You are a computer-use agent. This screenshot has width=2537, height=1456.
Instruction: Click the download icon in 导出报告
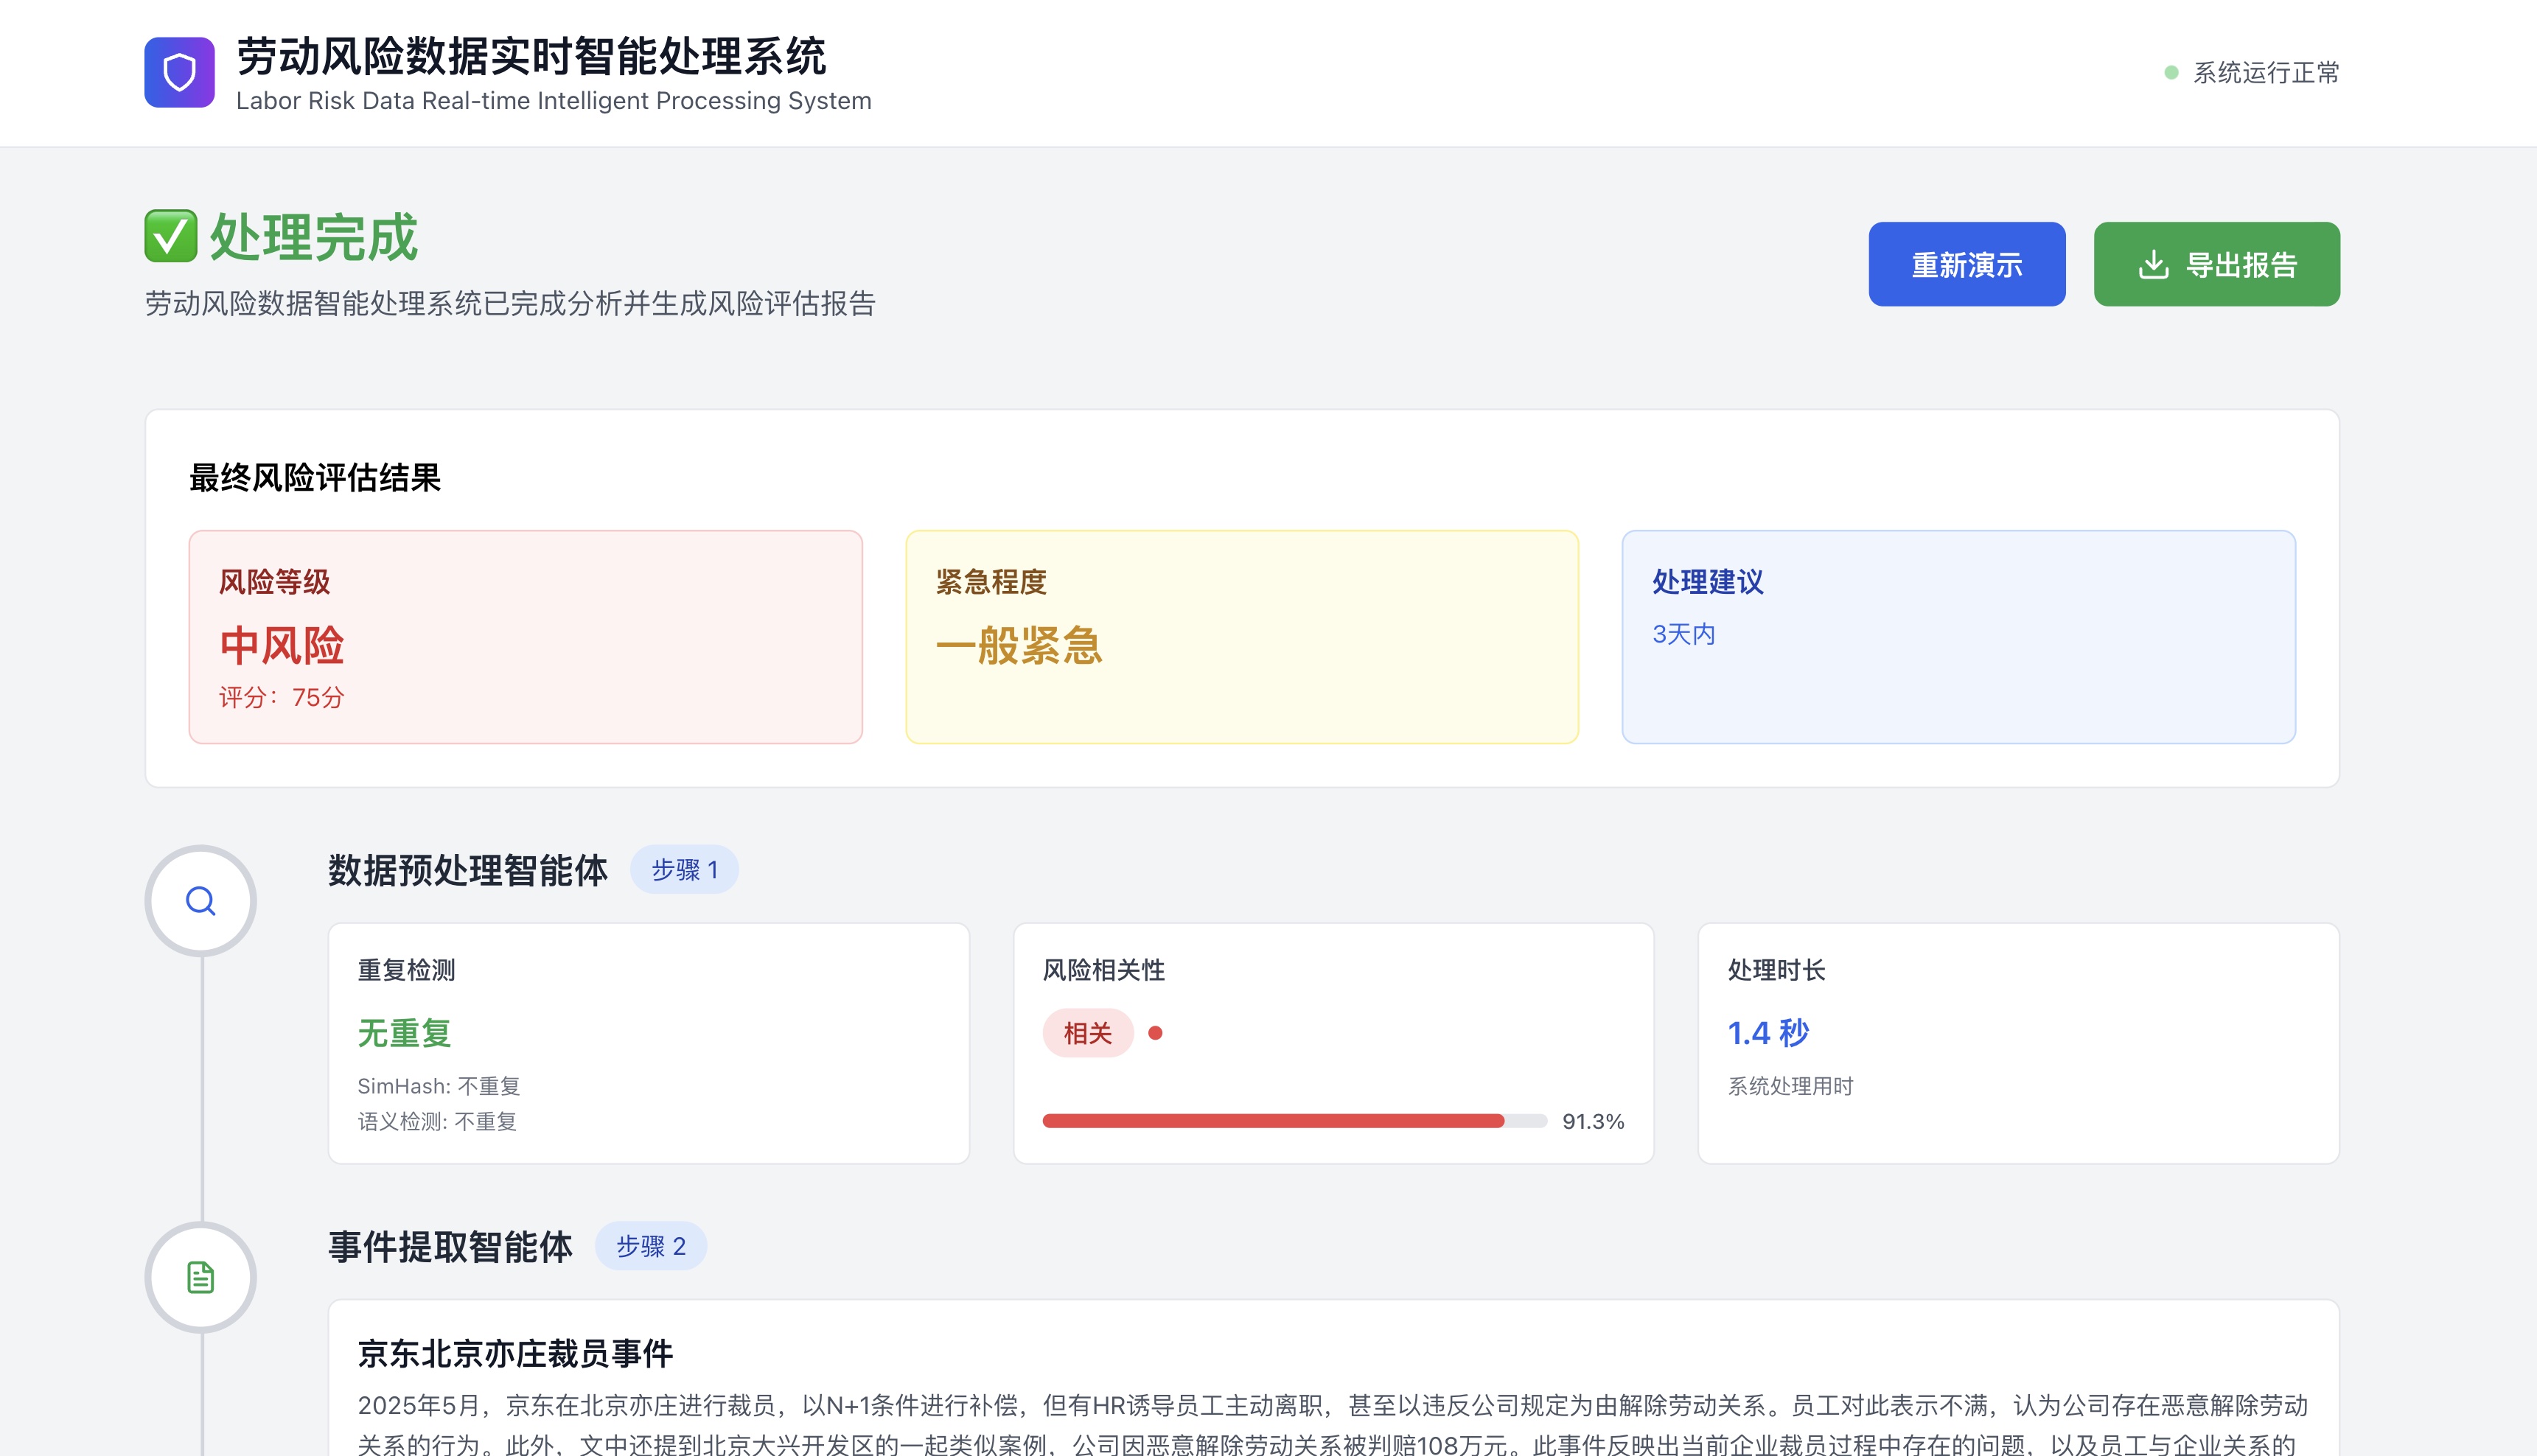[x=2152, y=265]
